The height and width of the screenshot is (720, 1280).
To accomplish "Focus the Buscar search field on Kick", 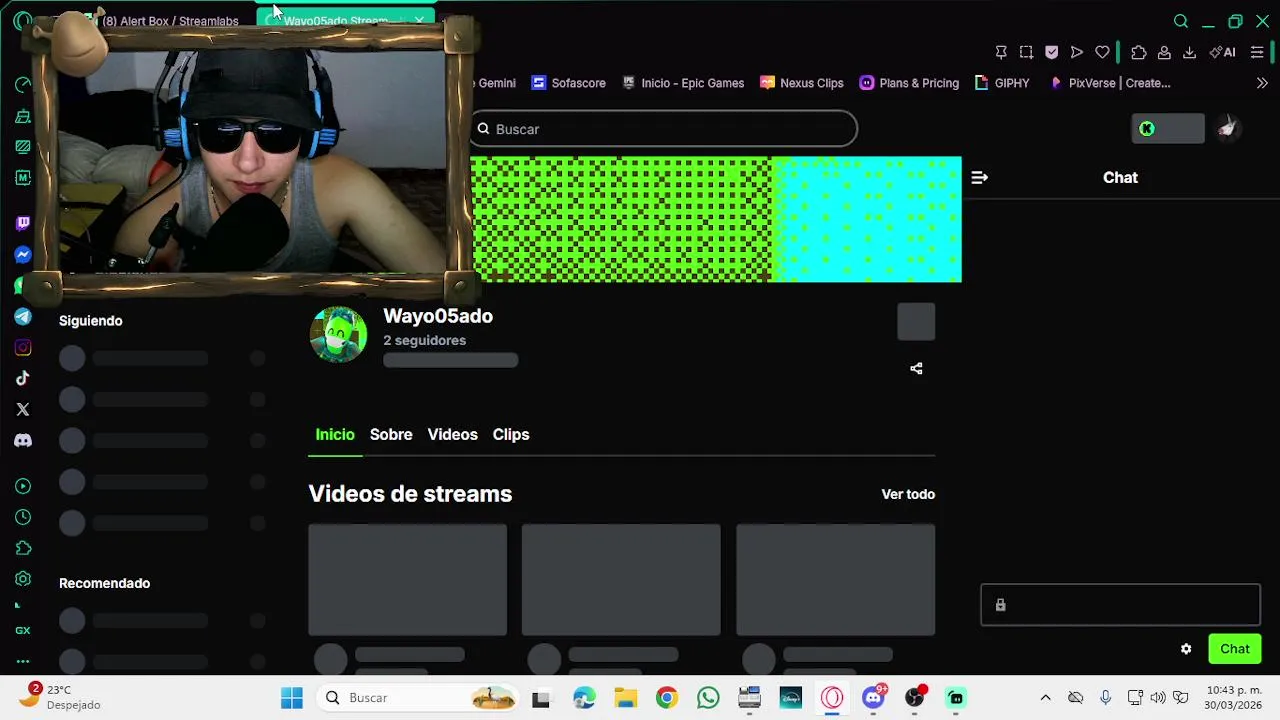I will point(664,129).
